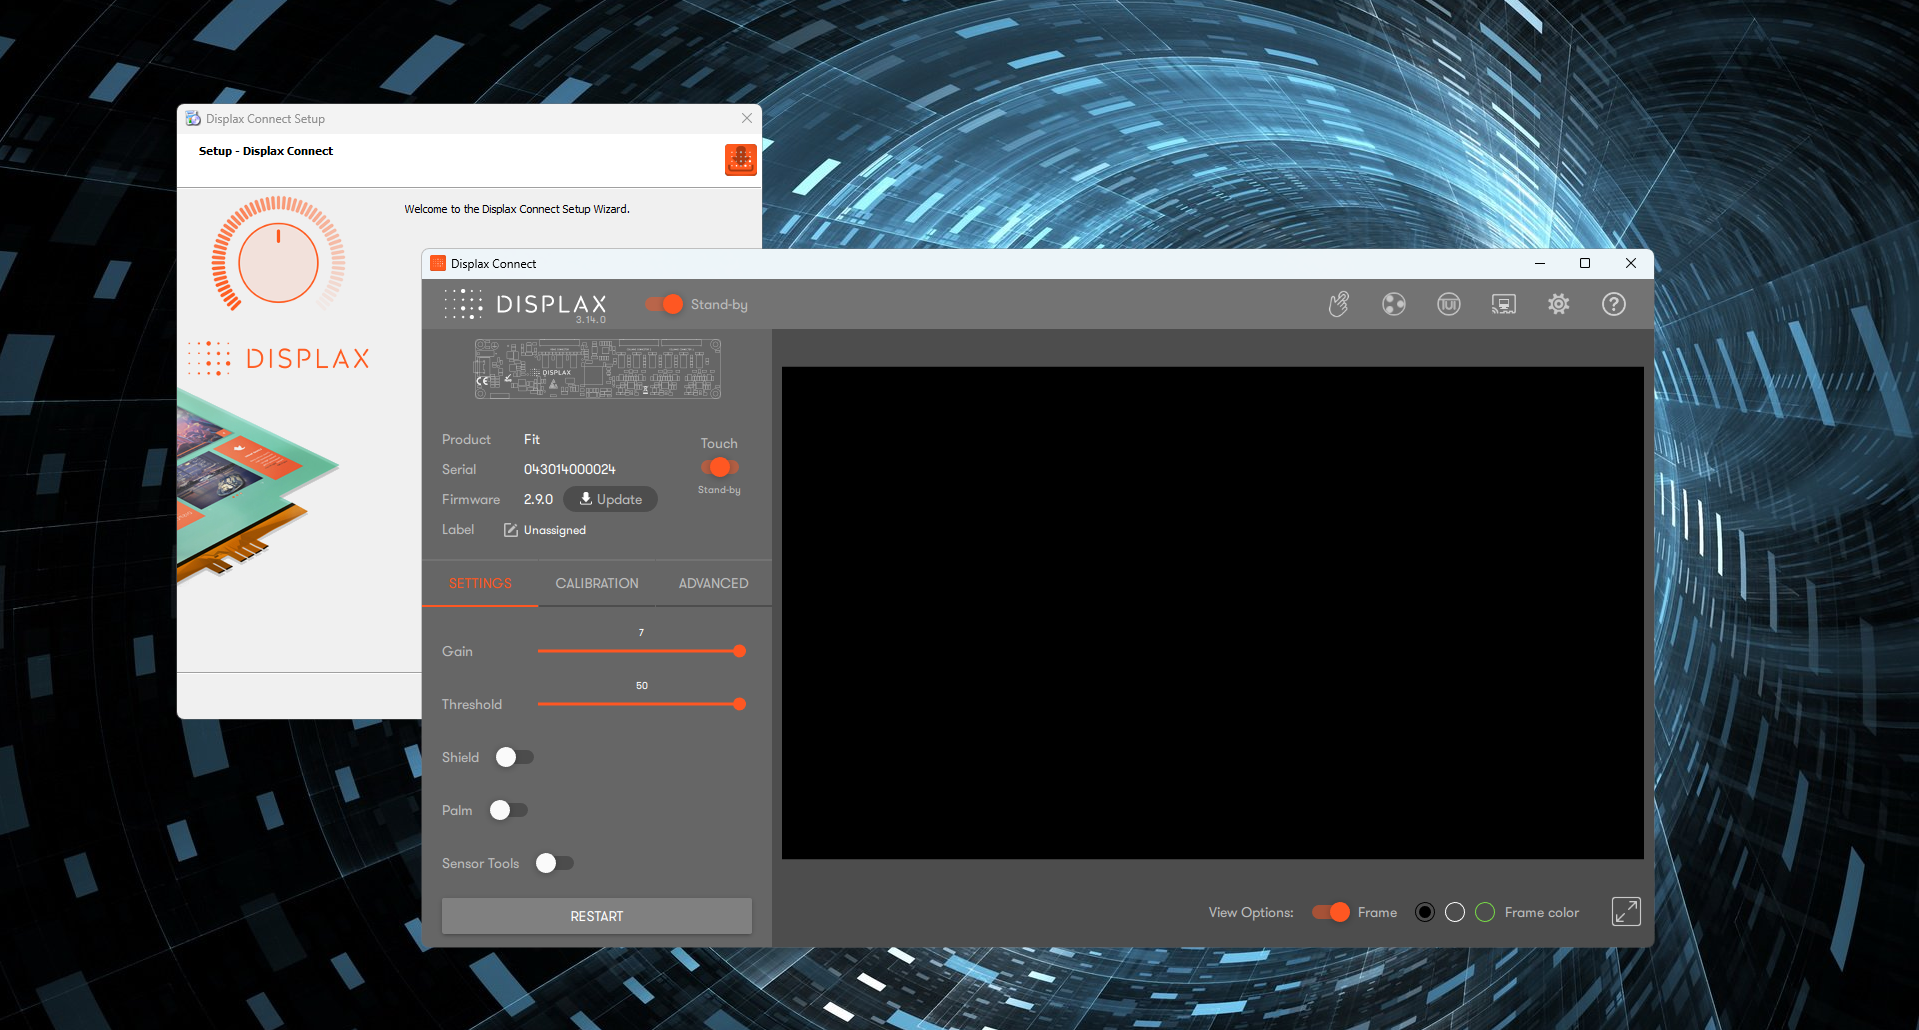Select the white-outlined frame color circle
This screenshot has width=1919, height=1030.
(x=1455, y=912)
